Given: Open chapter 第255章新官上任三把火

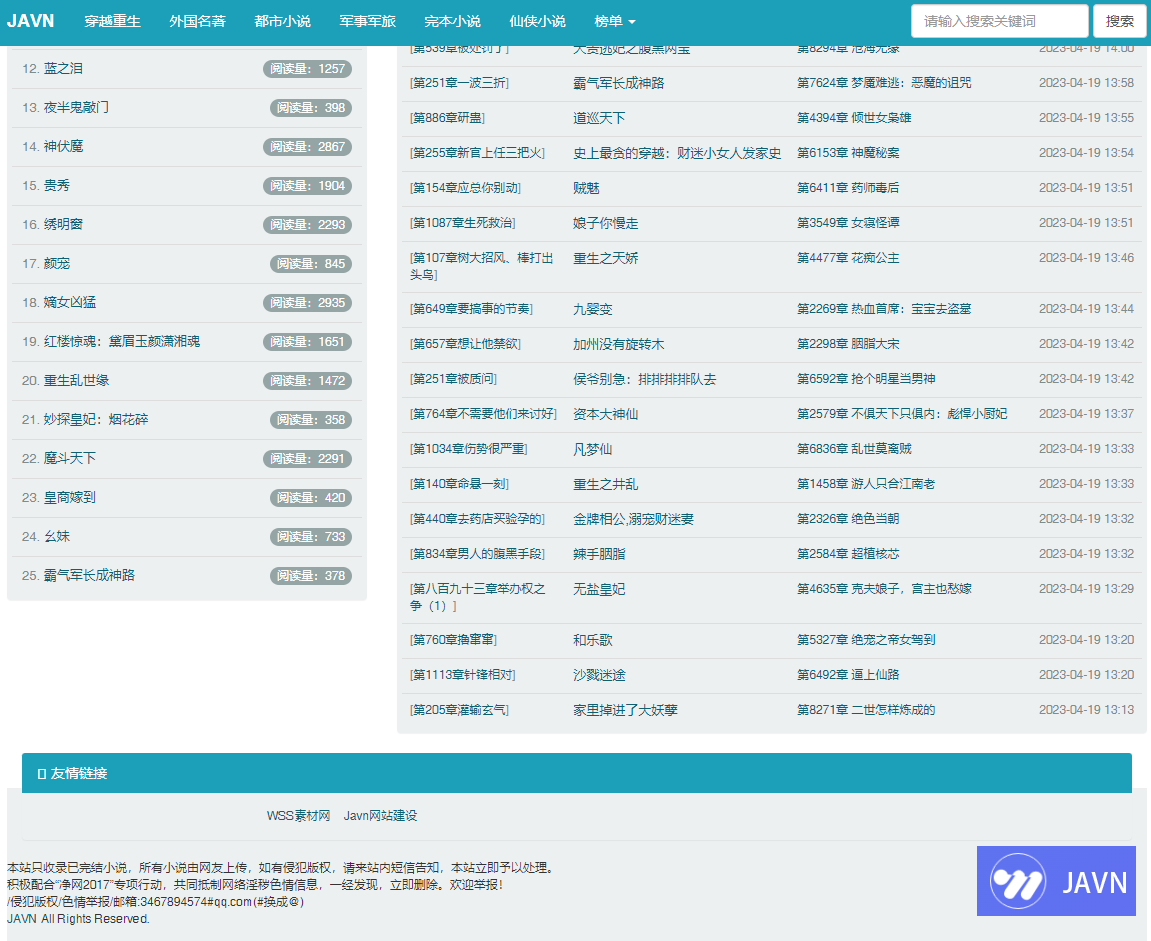Looking at the screenshot, I should (x=477, y=153).
